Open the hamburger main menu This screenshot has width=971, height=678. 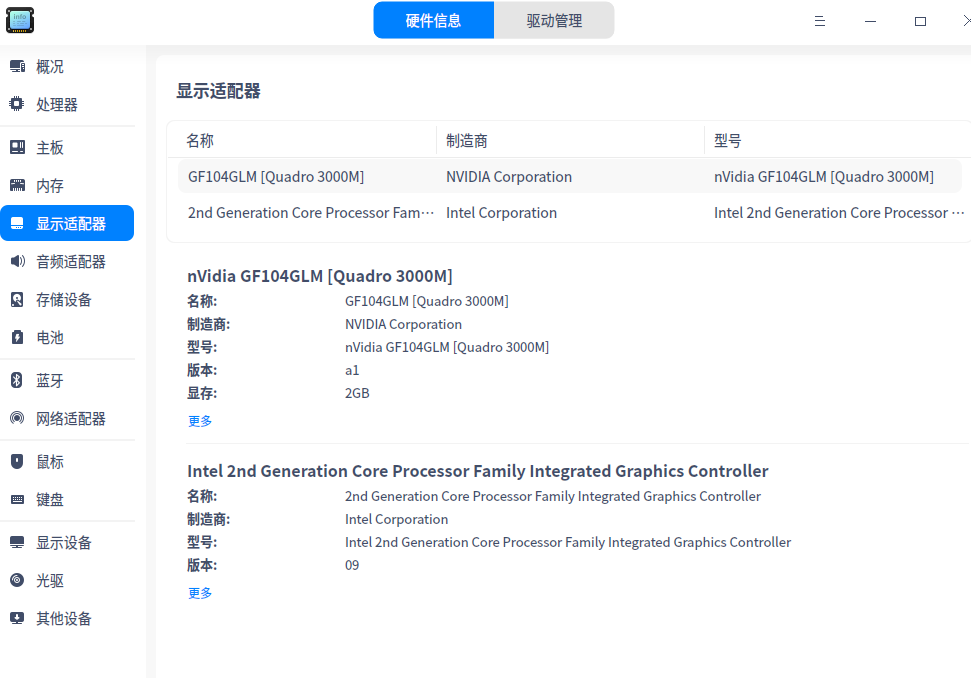[x=820, y=21]
